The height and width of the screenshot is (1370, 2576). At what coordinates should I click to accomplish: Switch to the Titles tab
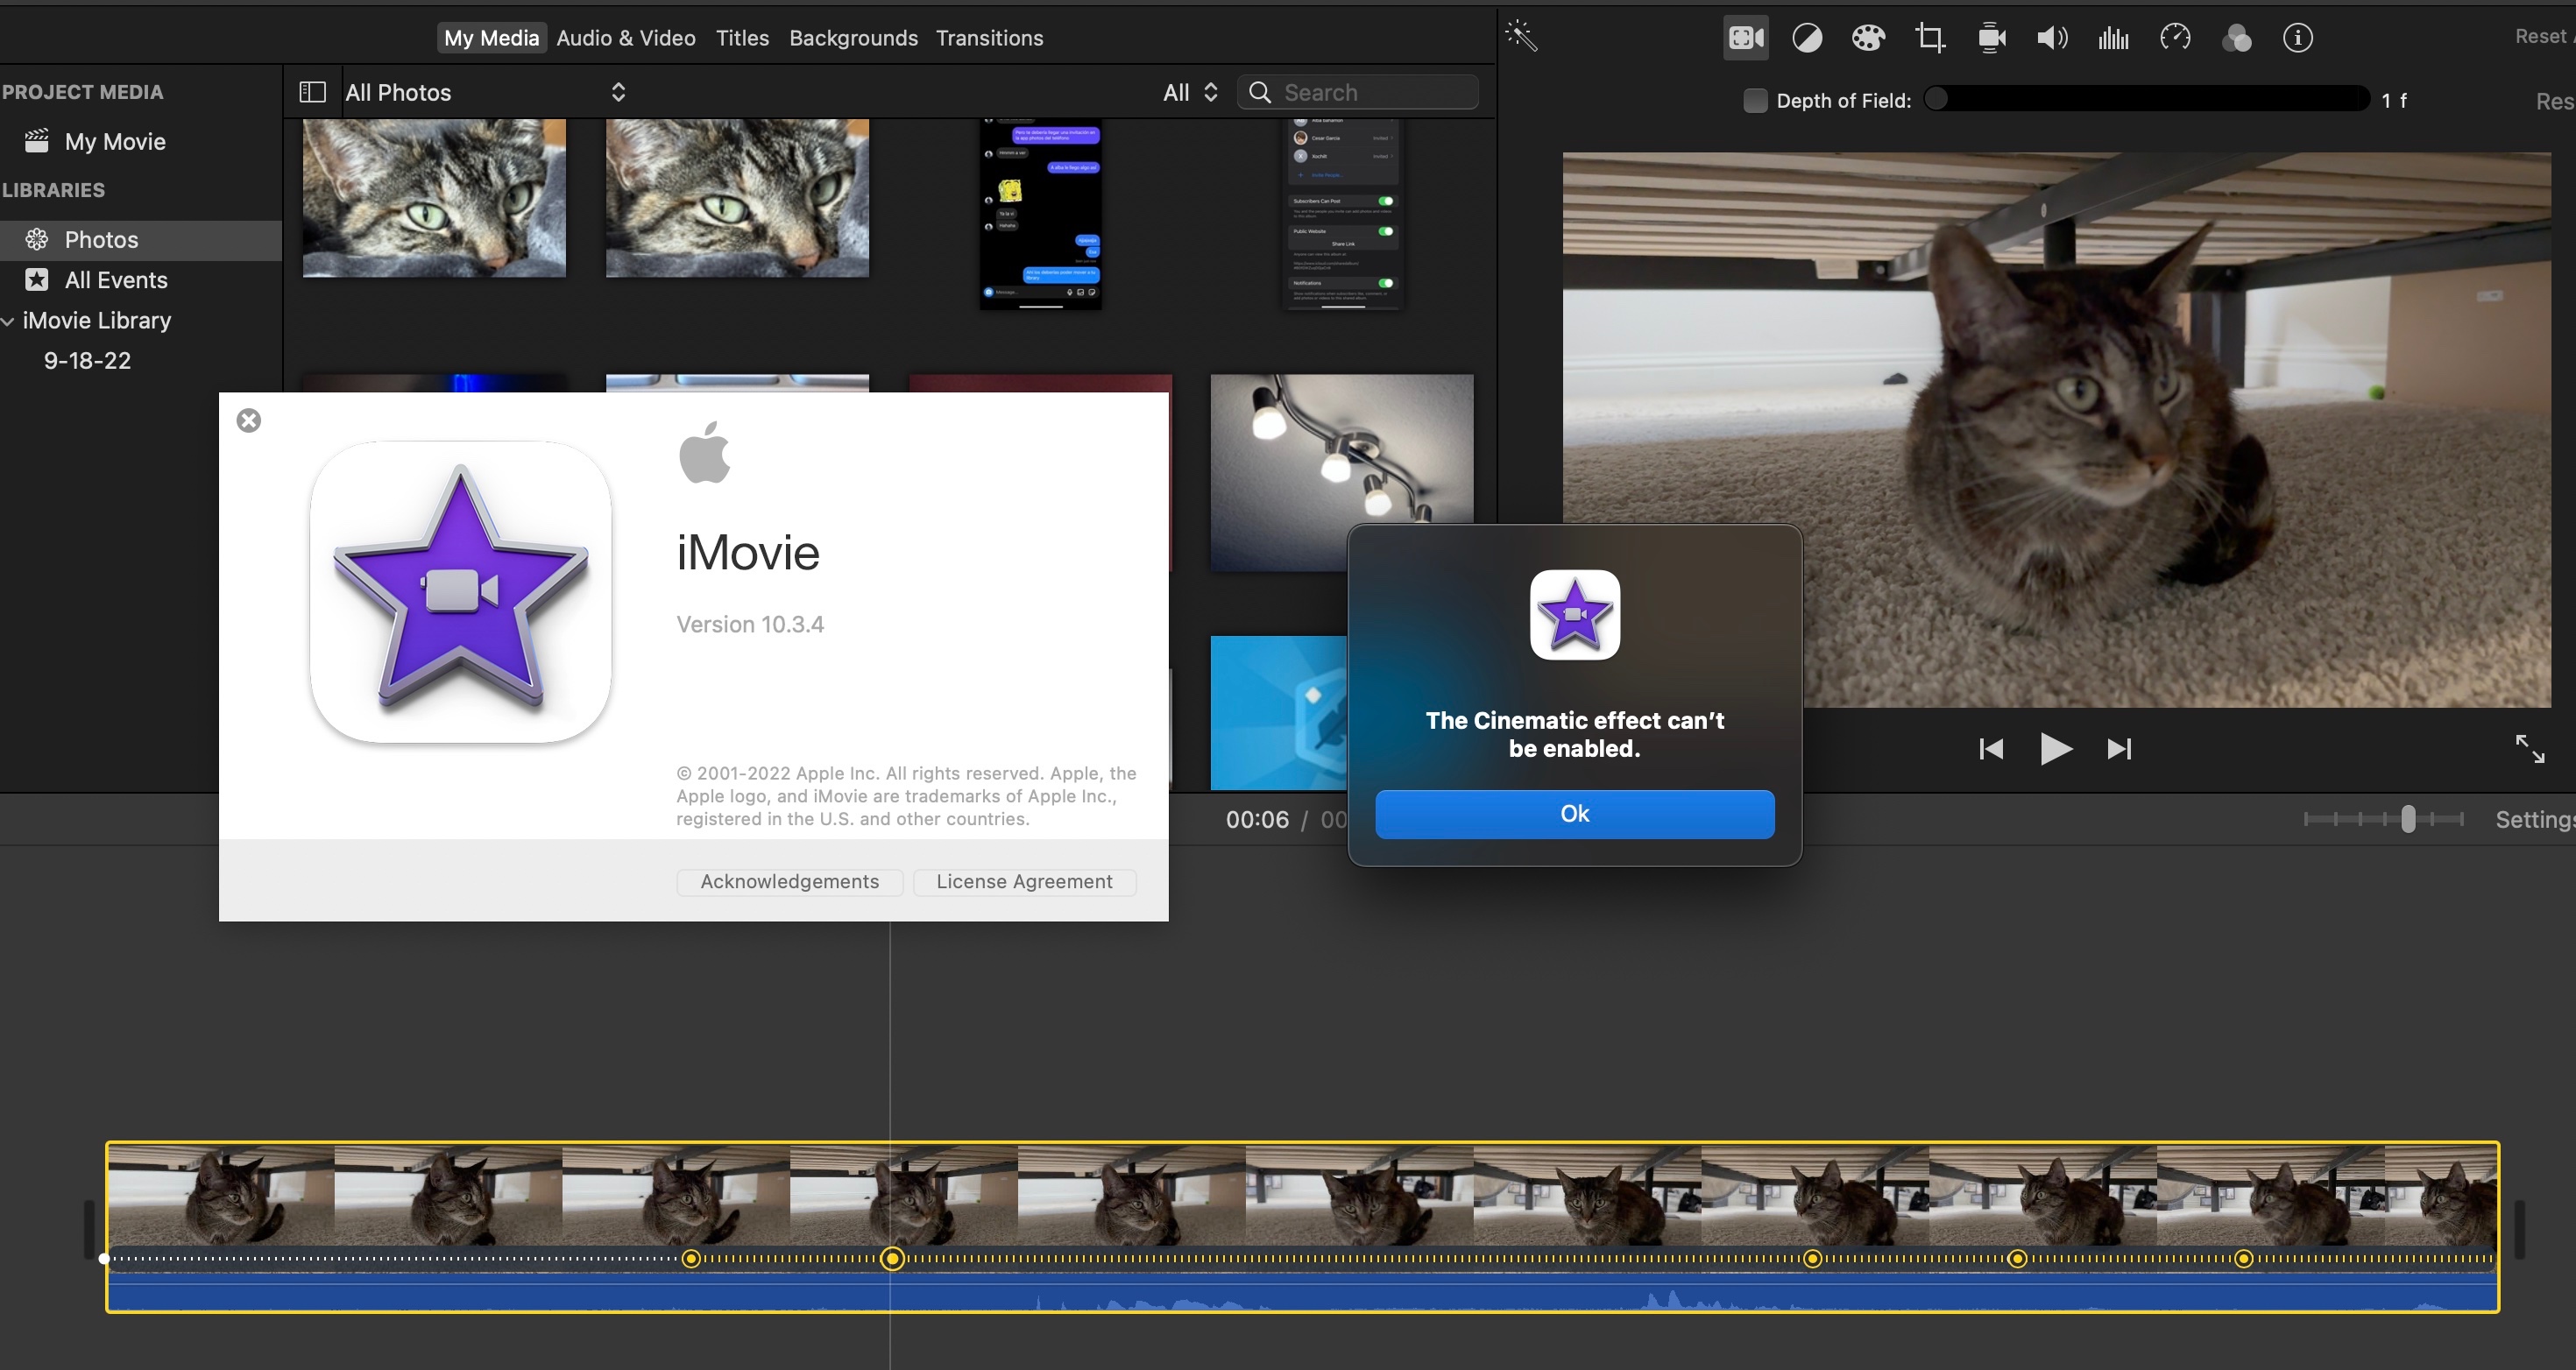pyautogui.click(x=742, y=38)
